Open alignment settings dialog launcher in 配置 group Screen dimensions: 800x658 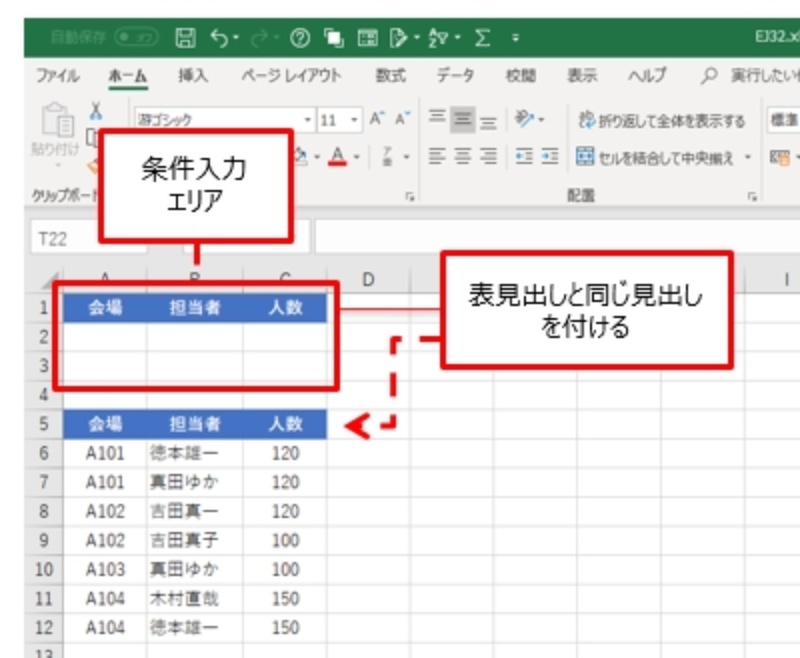[752, 198]
